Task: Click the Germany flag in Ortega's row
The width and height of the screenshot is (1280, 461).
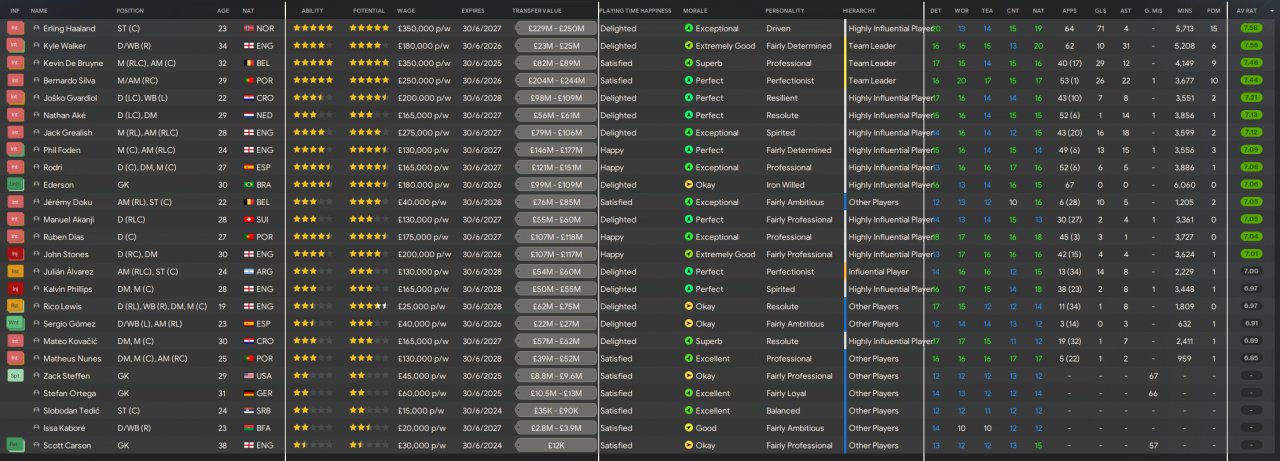Action: pos(249,393)
